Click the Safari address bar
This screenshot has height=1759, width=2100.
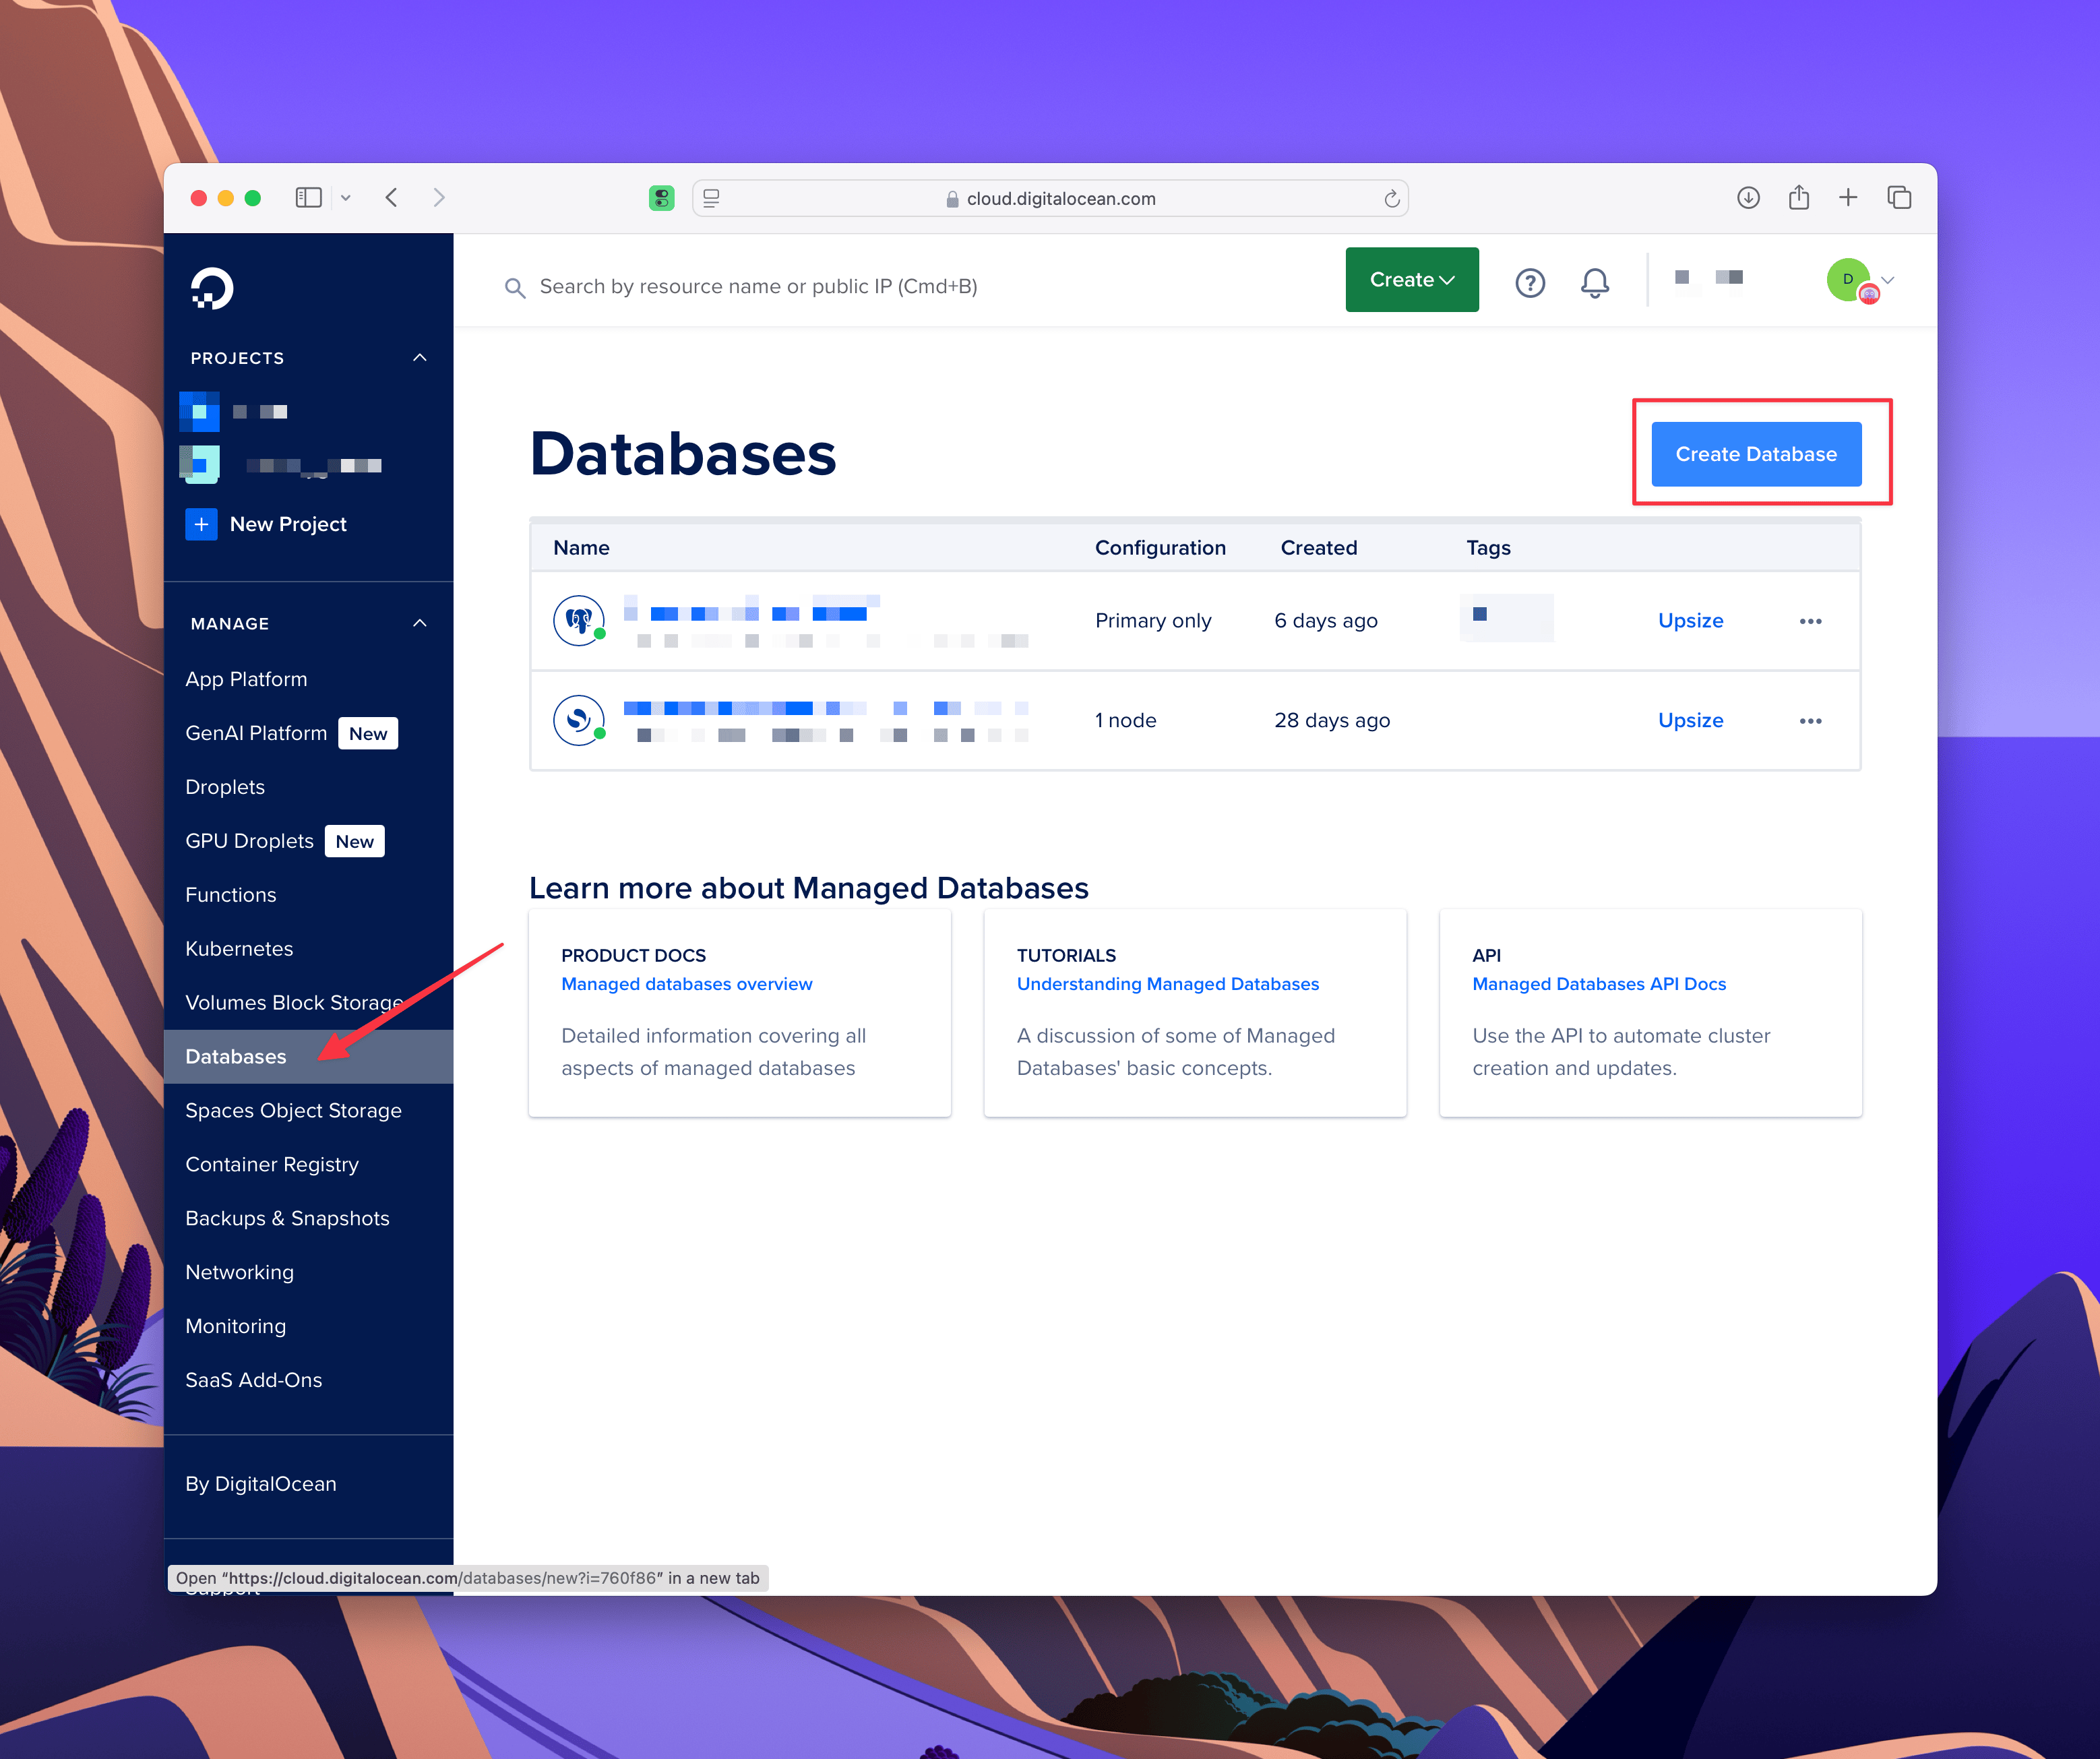tap(1050, 198)
